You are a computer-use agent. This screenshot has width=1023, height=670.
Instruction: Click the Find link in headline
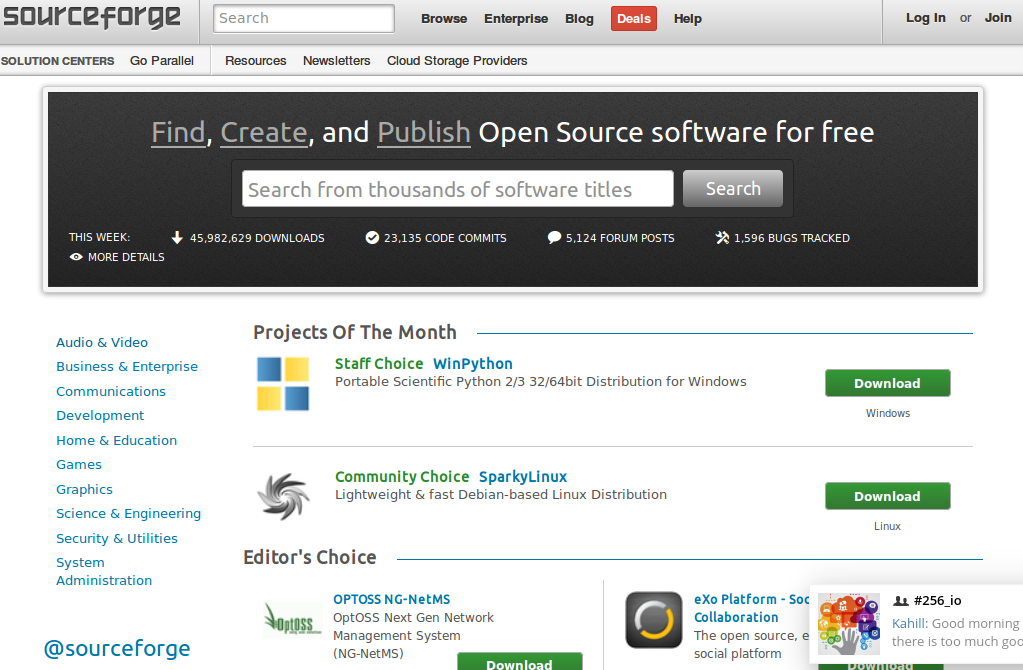[x=179, y=132]
